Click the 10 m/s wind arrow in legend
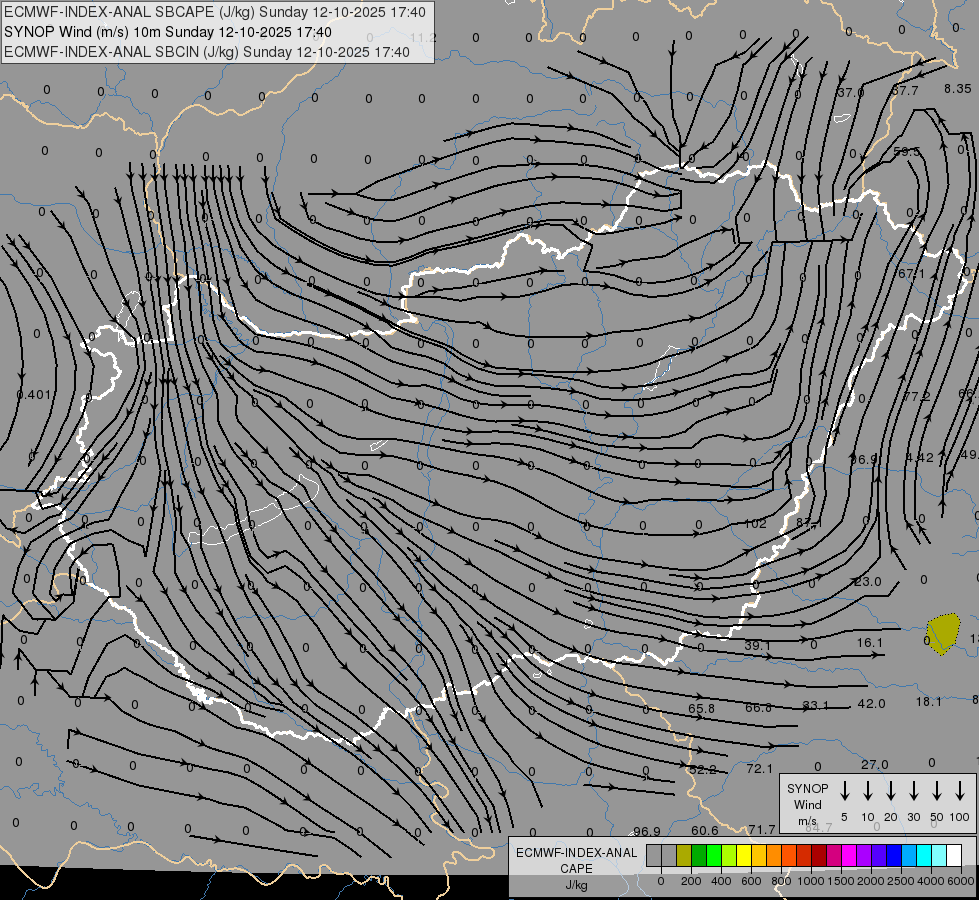The image size is (979, 900). tap(867, 791)
